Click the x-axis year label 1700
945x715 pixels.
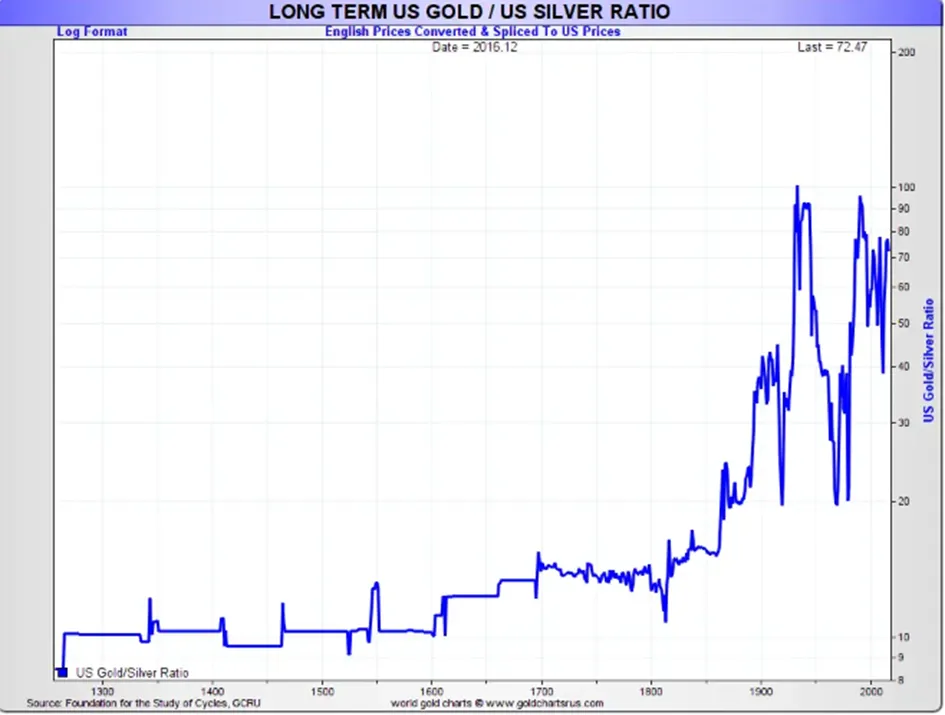[x=542, y=691]
